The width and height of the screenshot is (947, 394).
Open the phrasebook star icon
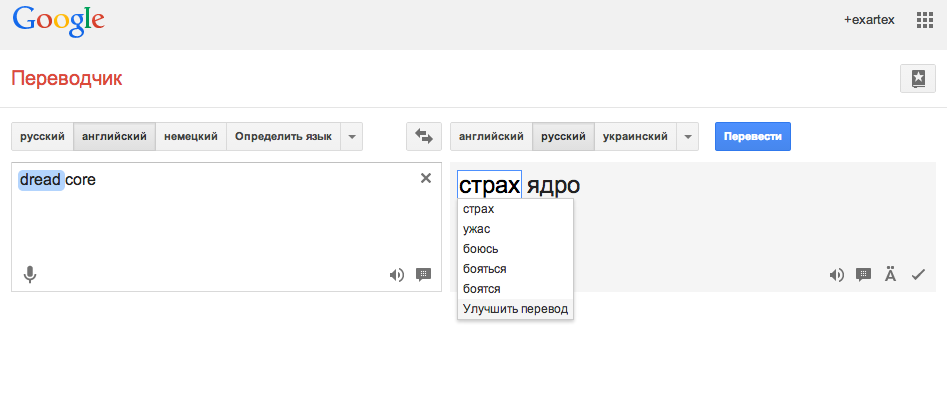tap(918, 79)
